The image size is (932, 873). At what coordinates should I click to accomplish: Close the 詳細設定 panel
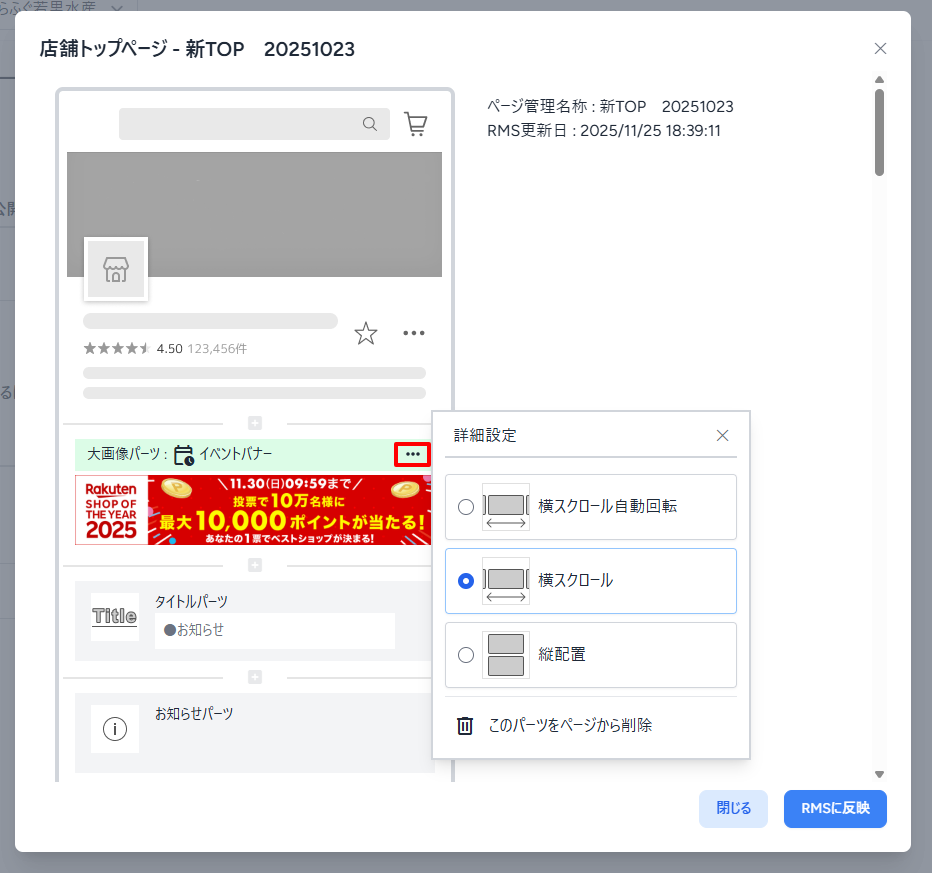point(723,435)
